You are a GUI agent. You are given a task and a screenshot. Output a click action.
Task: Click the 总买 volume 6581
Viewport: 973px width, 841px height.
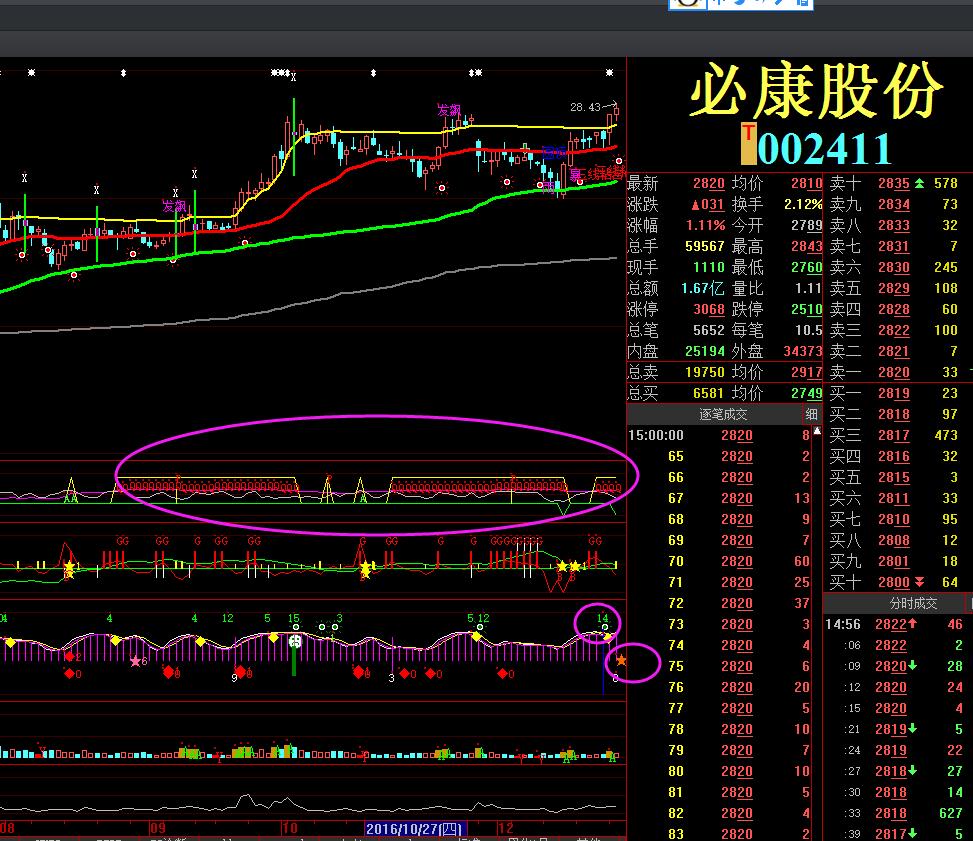click(709, 394)
